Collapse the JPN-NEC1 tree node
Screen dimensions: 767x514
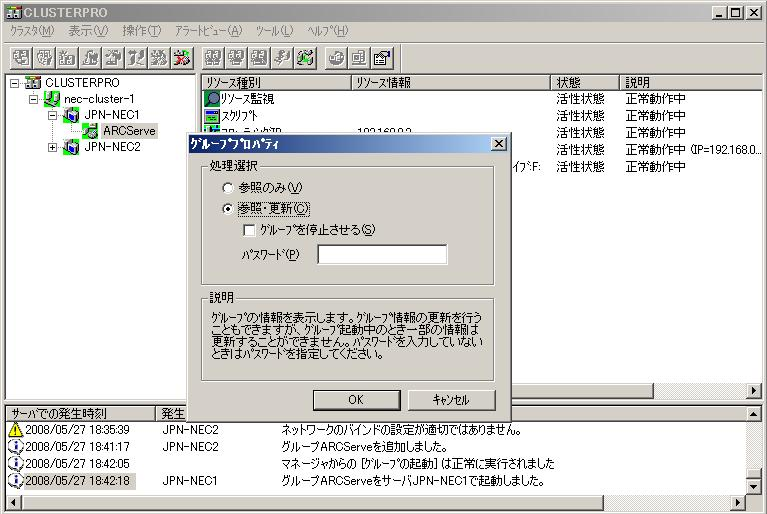click(x=52, y=115)
